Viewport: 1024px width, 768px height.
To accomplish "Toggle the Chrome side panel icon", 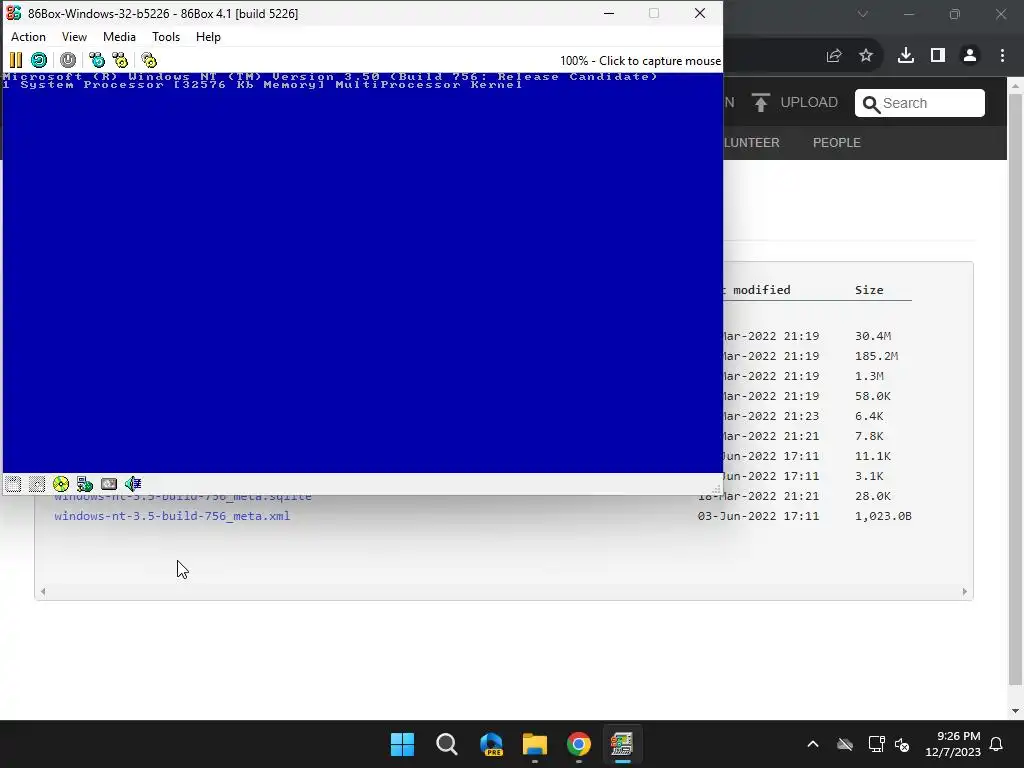I will coord(938,56).
